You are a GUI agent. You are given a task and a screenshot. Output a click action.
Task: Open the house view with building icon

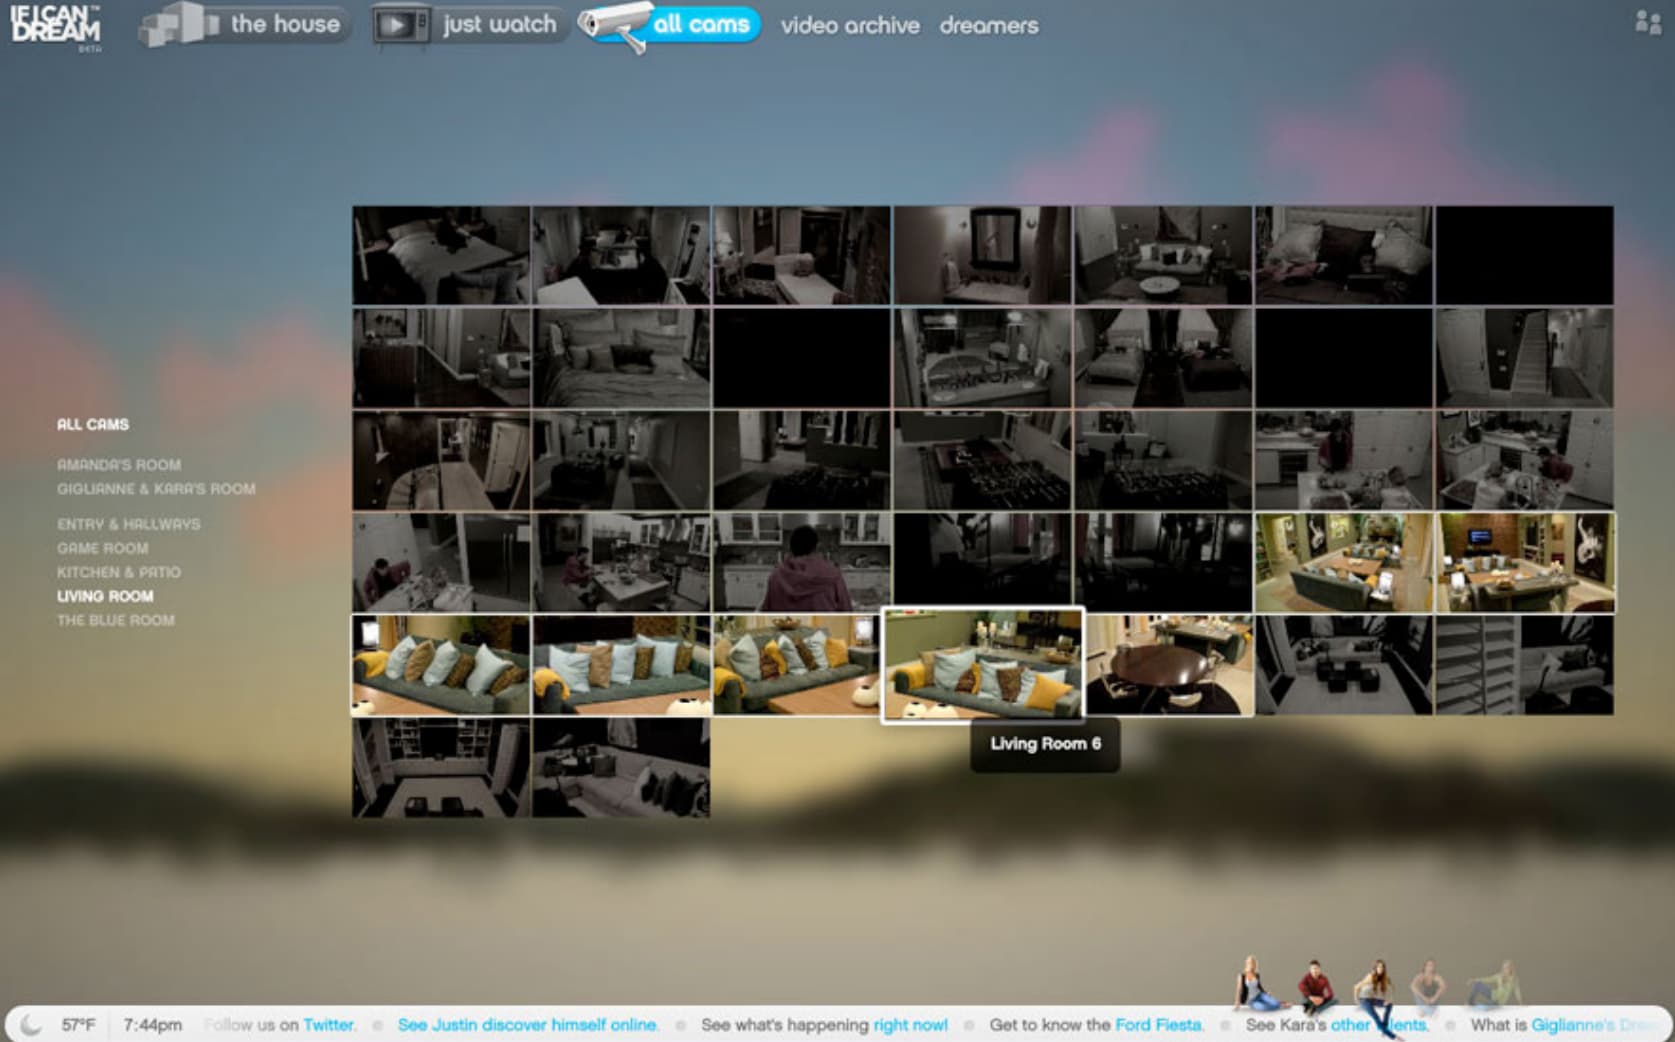177,24
